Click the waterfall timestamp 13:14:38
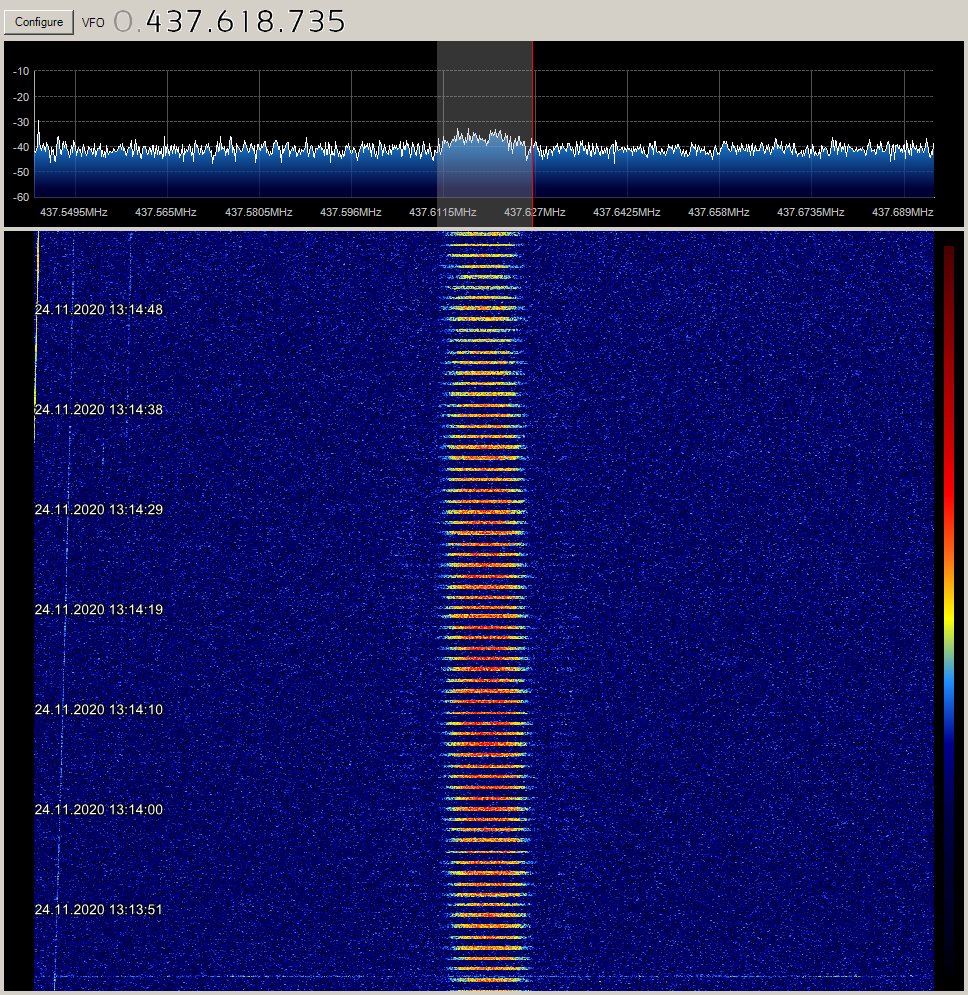Viewport: 968px width, 995px height. 98,410
